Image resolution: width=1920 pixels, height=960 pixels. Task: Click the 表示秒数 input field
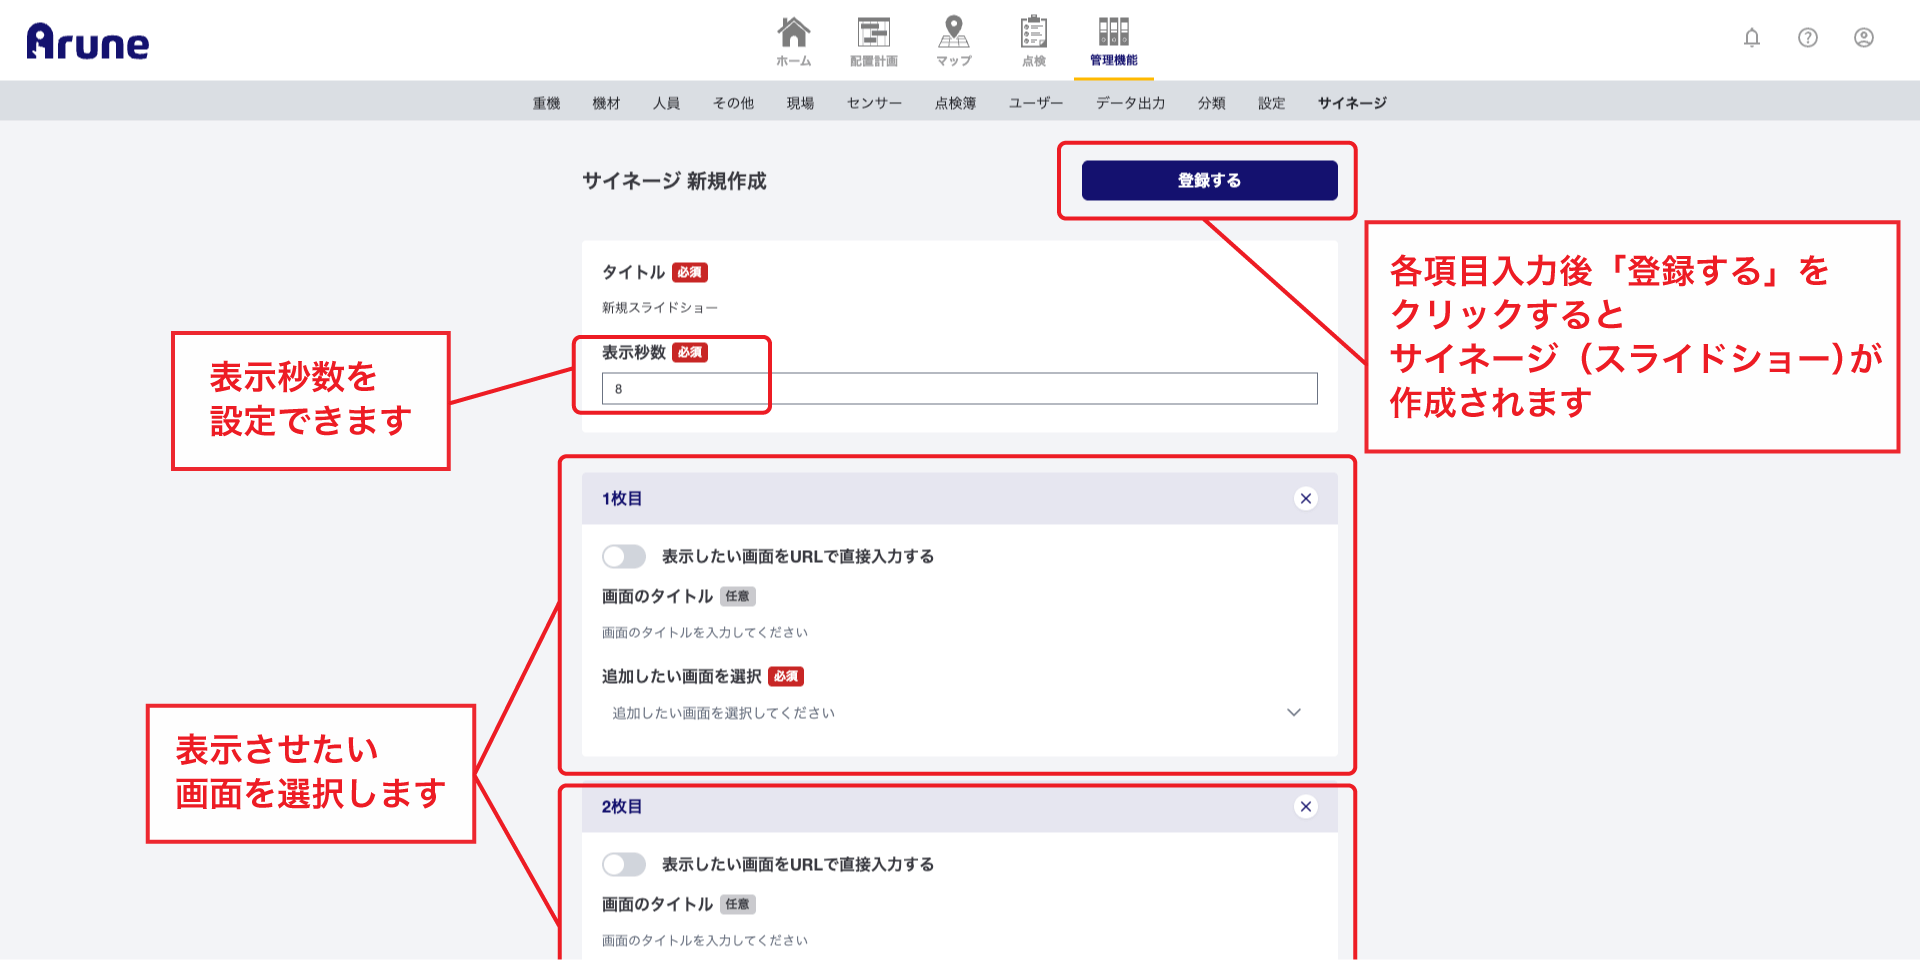pyautogui.click(x=959, y=389)
